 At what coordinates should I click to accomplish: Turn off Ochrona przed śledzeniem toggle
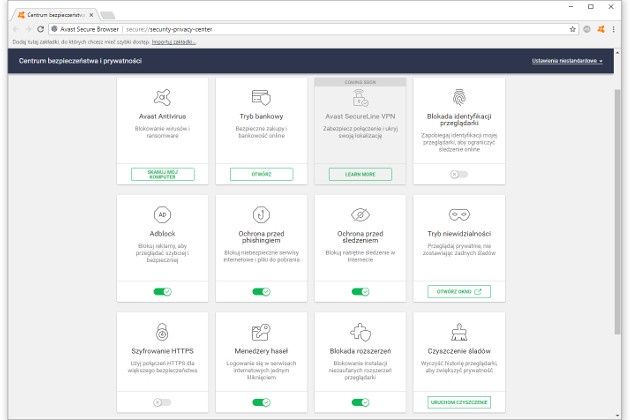tap(360, 292)
